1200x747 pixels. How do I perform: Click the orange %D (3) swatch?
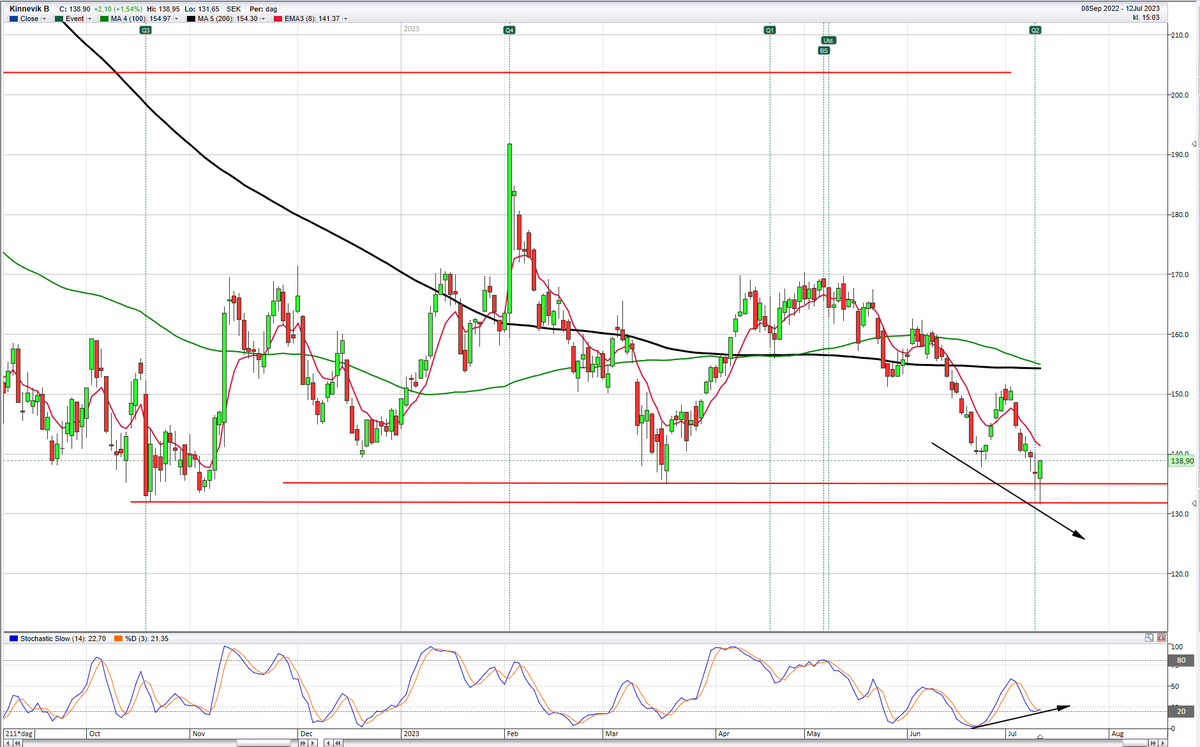point(120,638)
